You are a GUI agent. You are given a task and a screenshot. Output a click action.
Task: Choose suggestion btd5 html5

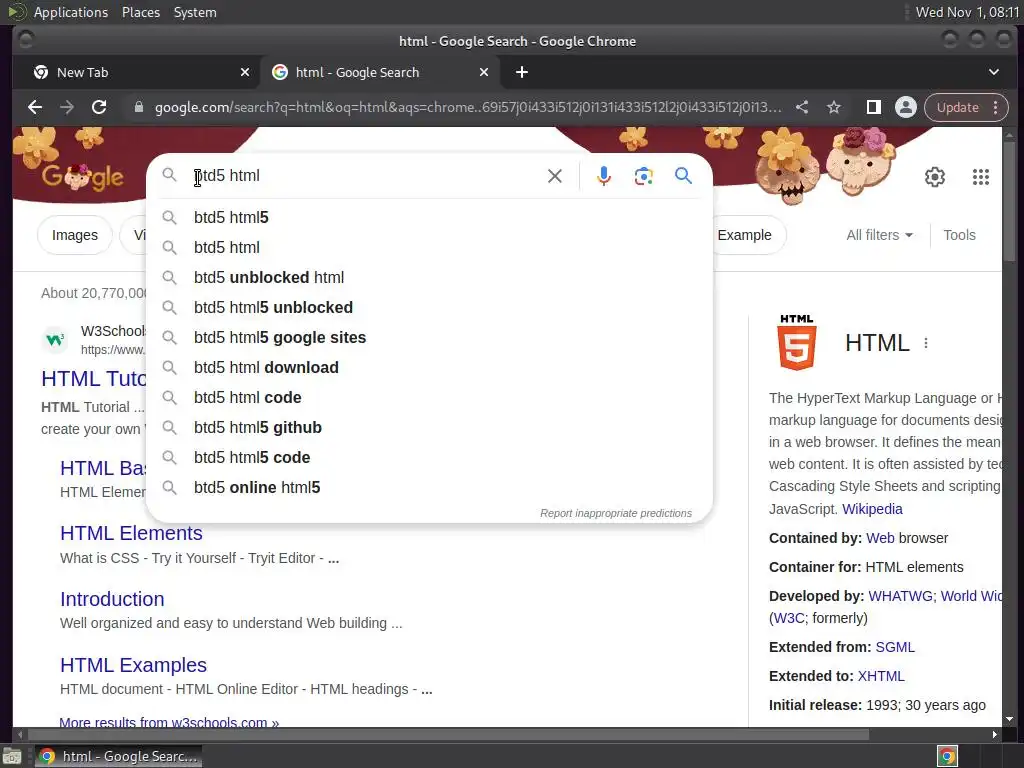429,217
